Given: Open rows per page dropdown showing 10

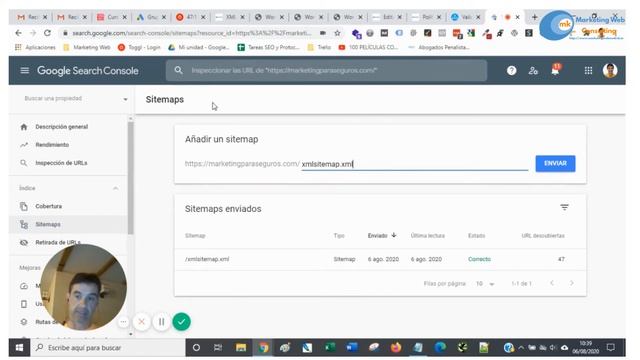Looking at the screenshot, I should (485, 284).
